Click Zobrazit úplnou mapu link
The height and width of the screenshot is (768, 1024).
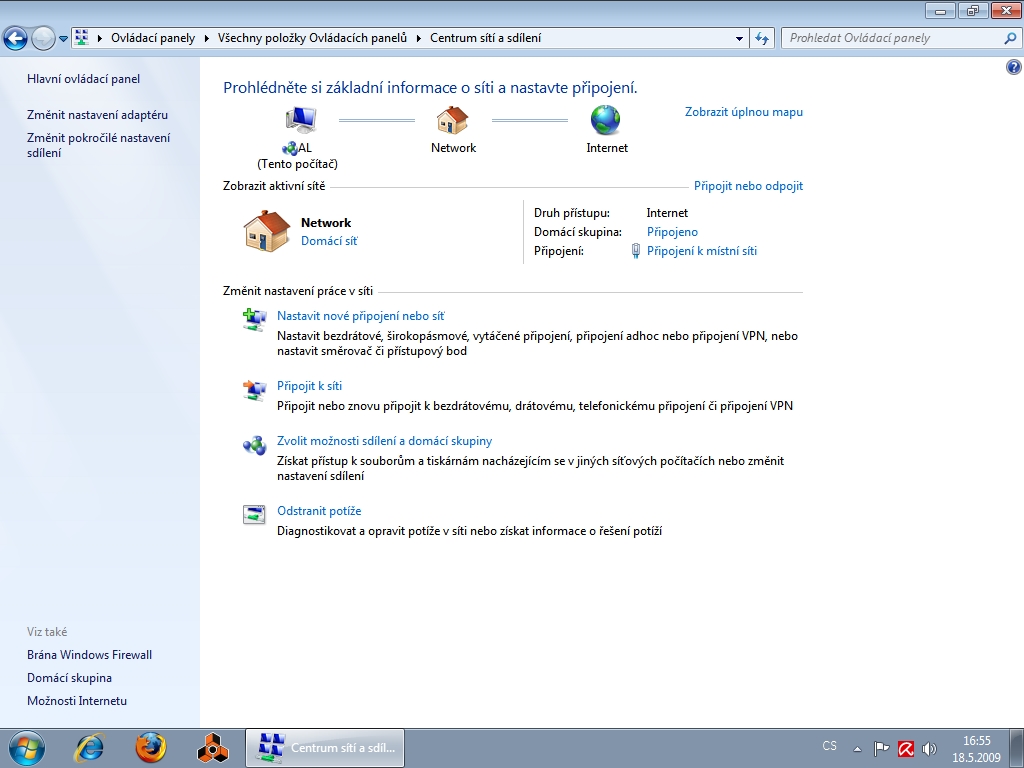744,112
